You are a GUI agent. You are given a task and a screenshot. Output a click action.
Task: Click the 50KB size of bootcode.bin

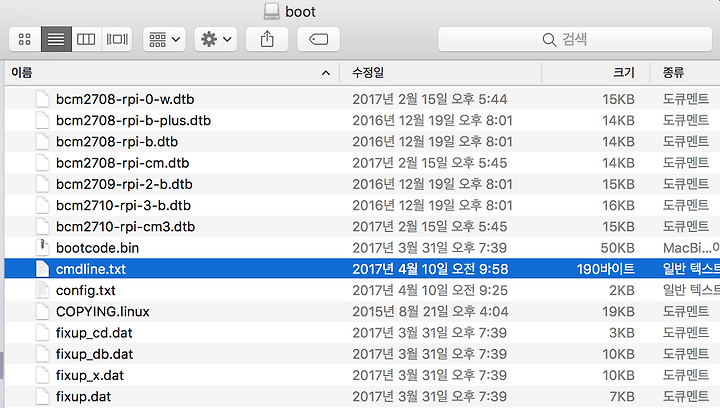(x=618, y=248)
